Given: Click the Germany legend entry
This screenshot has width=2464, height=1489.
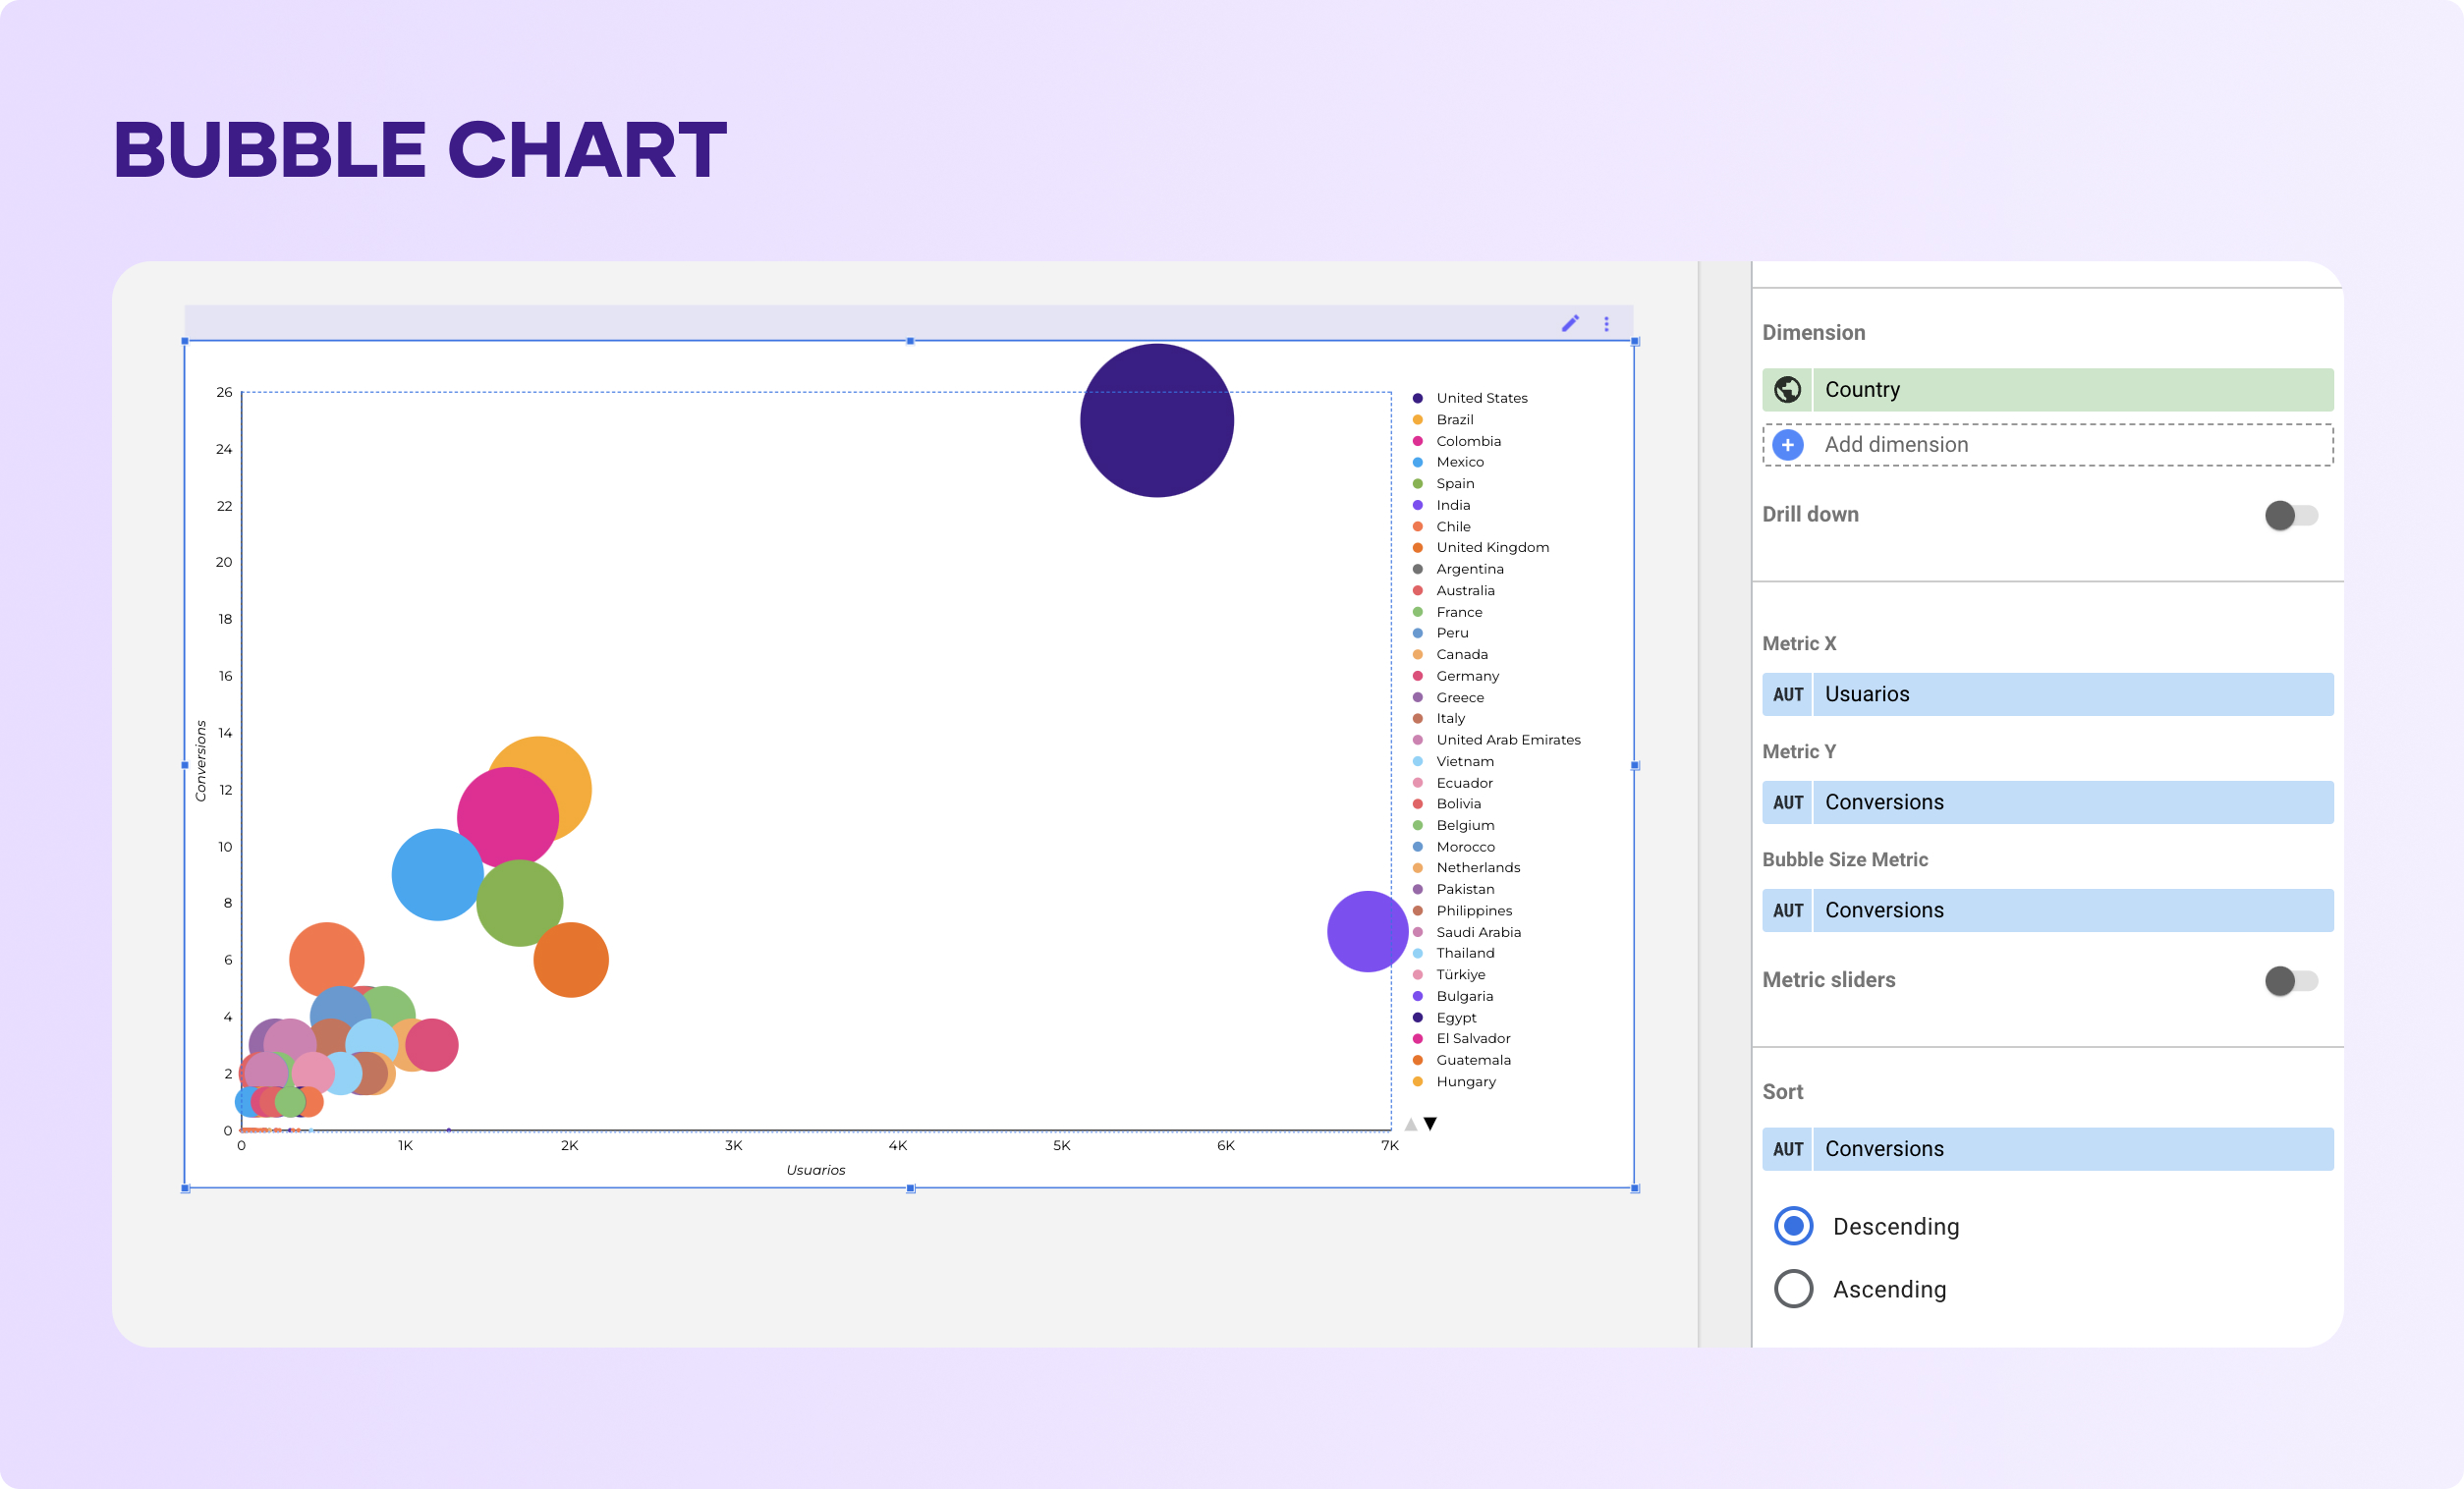Looking at the screenshot, I should [x=1456, y=676].
